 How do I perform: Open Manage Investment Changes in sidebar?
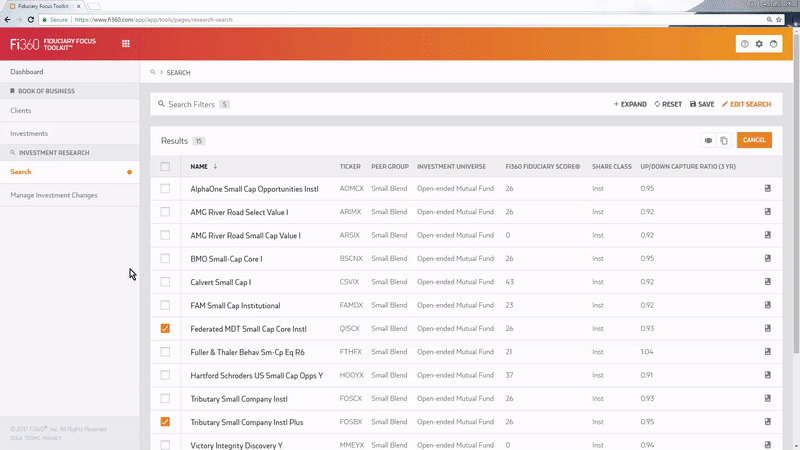(x=54, y=195)
